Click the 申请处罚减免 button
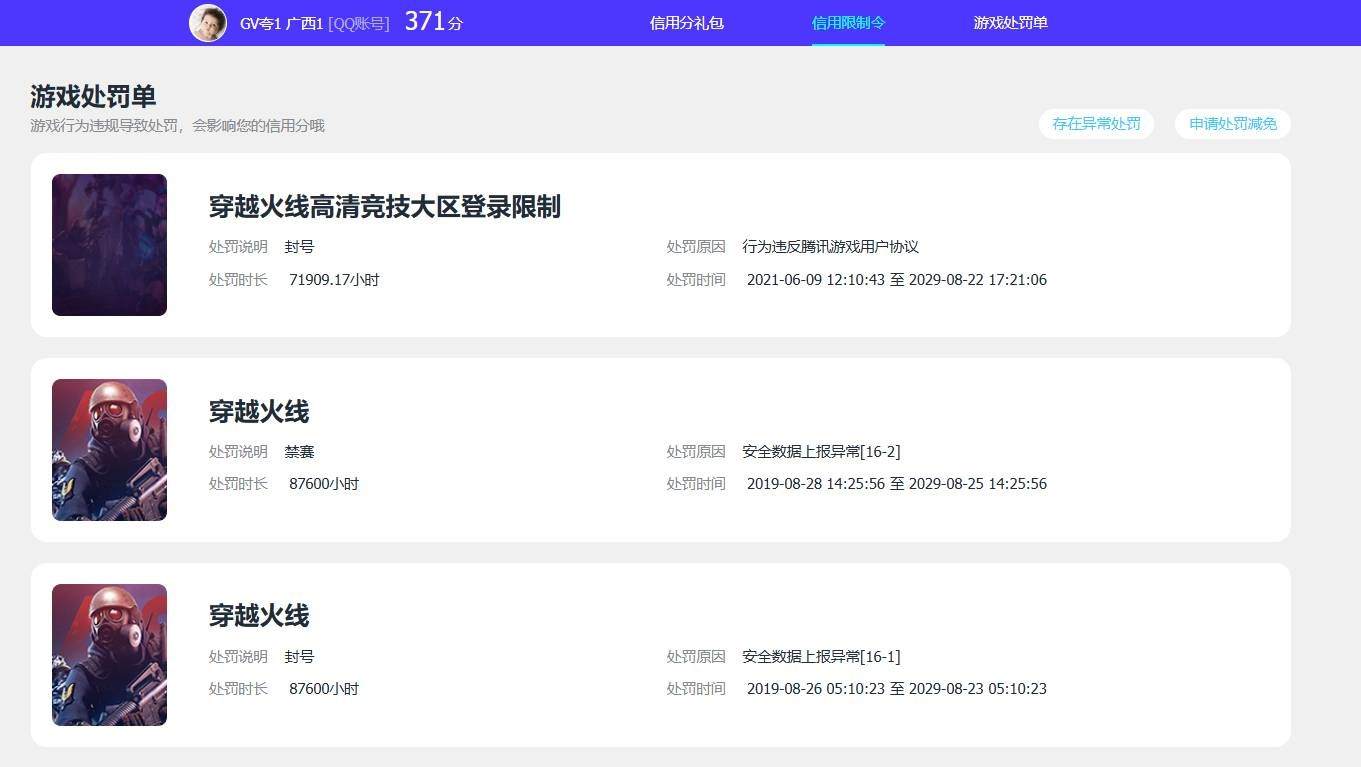Image resolution: width=1361 pixels, height=767 pixels. [x=1233, y=124]
